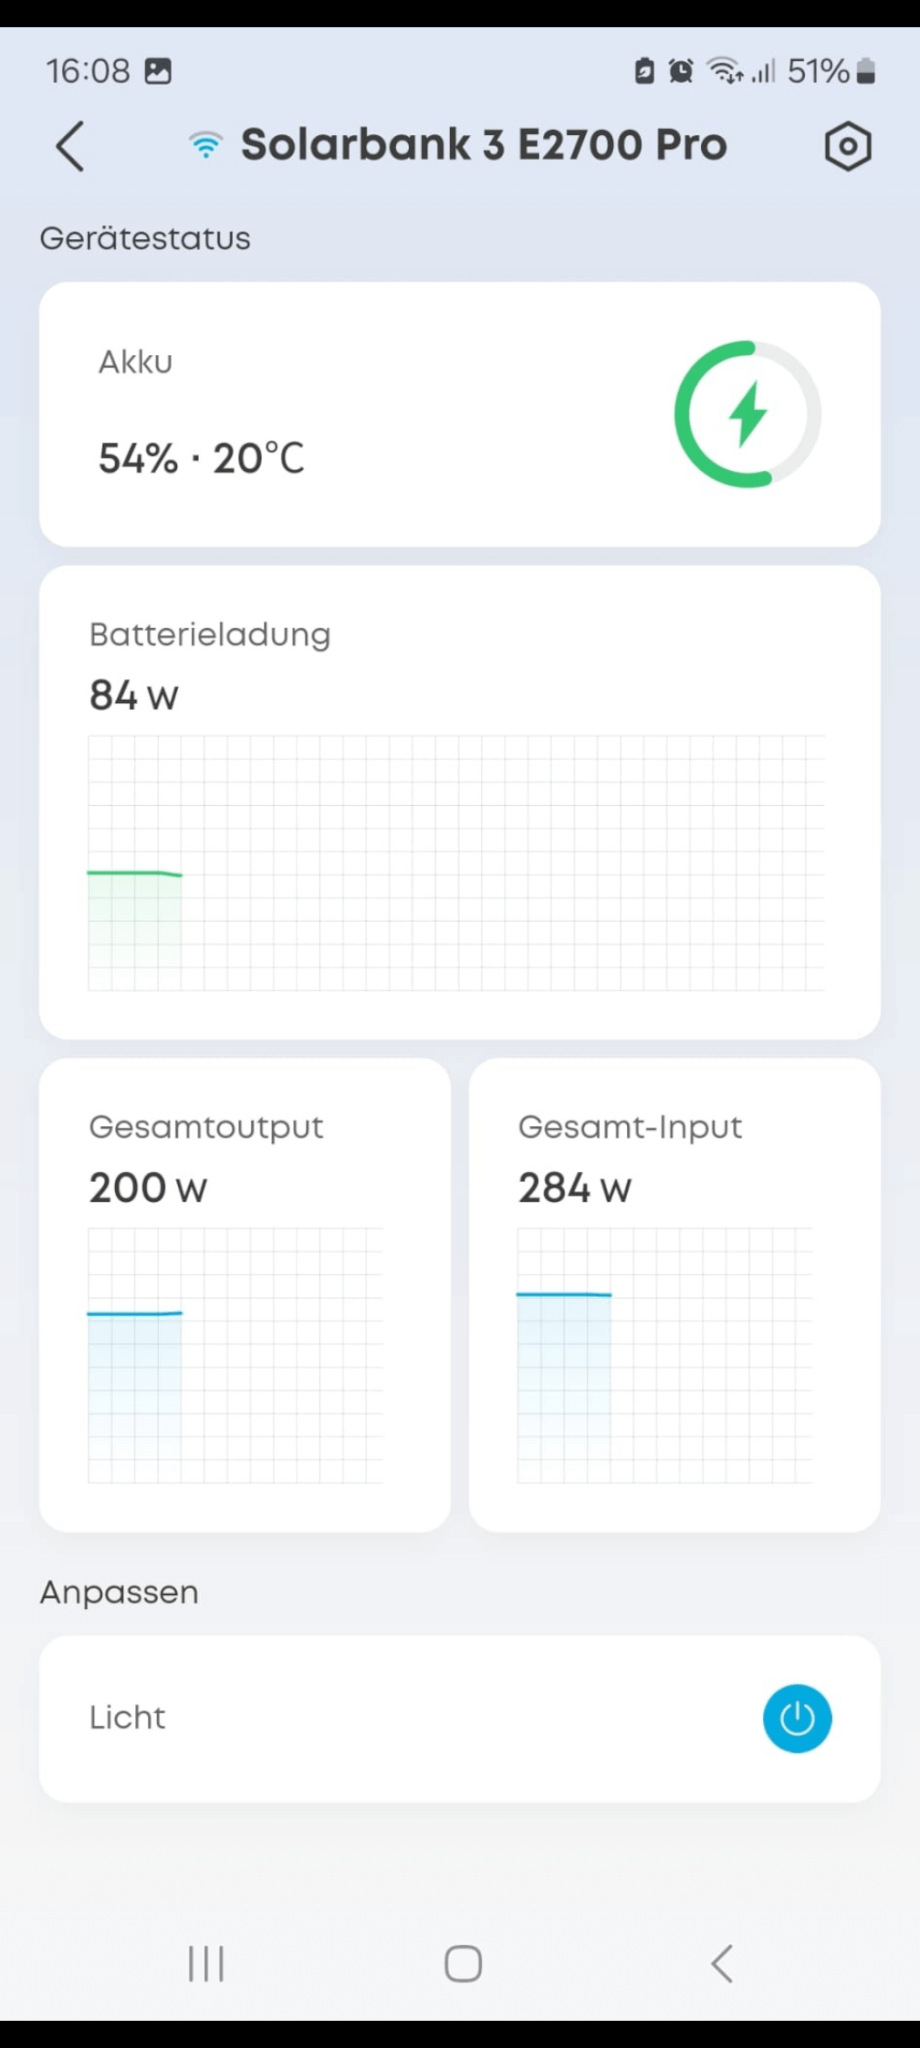Tap the Batterieladung chart
The height and width of the screenshot is (2048, 920).
point(456,863)
